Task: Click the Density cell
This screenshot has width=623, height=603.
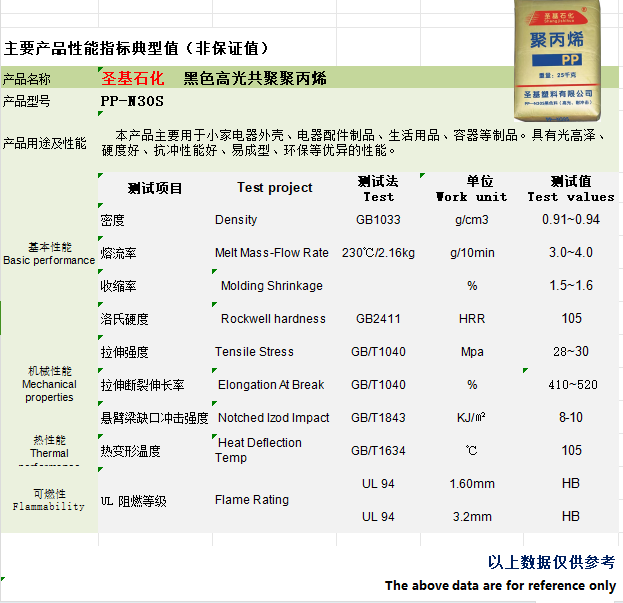Action: point(236,220)
